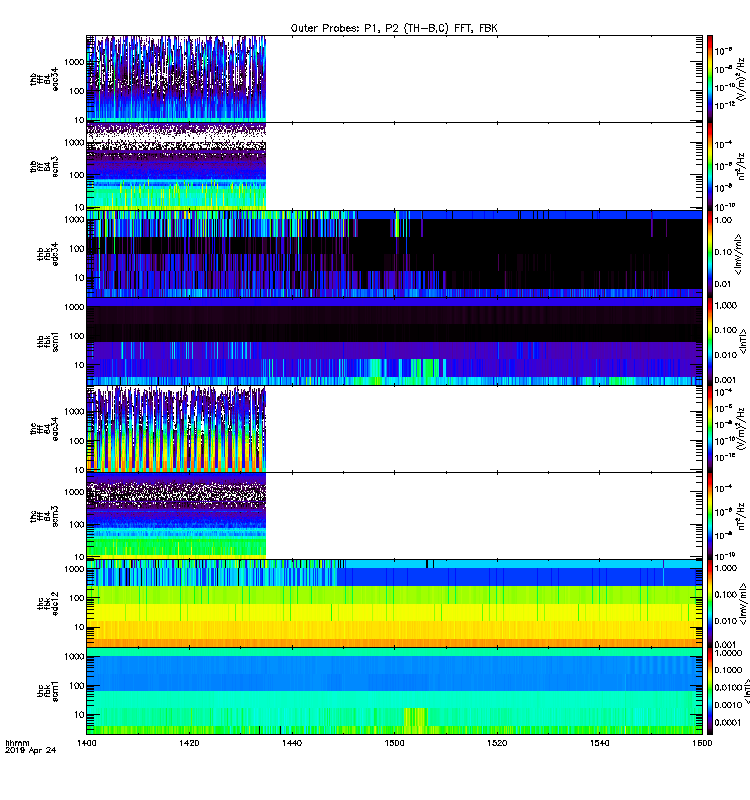Click the 'thb fbk scm1' y-axis label
The width and height of the screenshot is (750, 800).
tap(48, 341)
